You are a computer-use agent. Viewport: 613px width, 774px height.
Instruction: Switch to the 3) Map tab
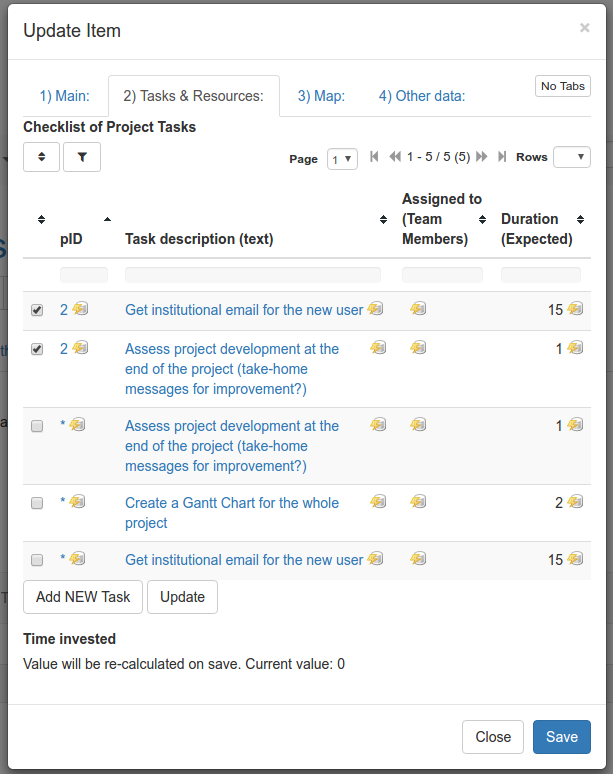321,96
